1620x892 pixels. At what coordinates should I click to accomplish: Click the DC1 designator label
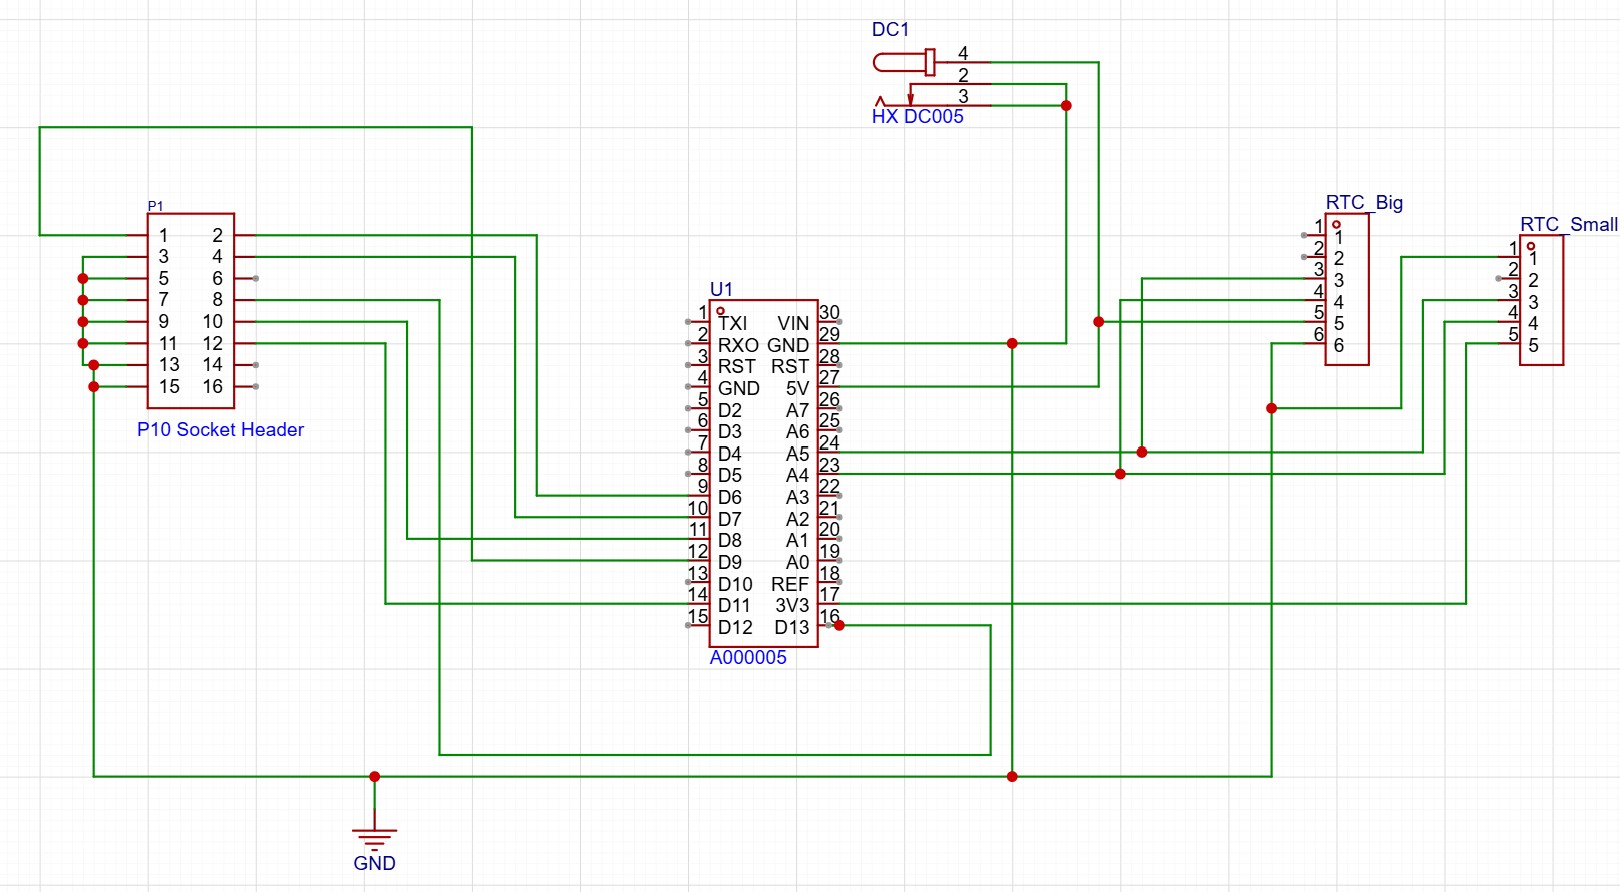(890, 30)
